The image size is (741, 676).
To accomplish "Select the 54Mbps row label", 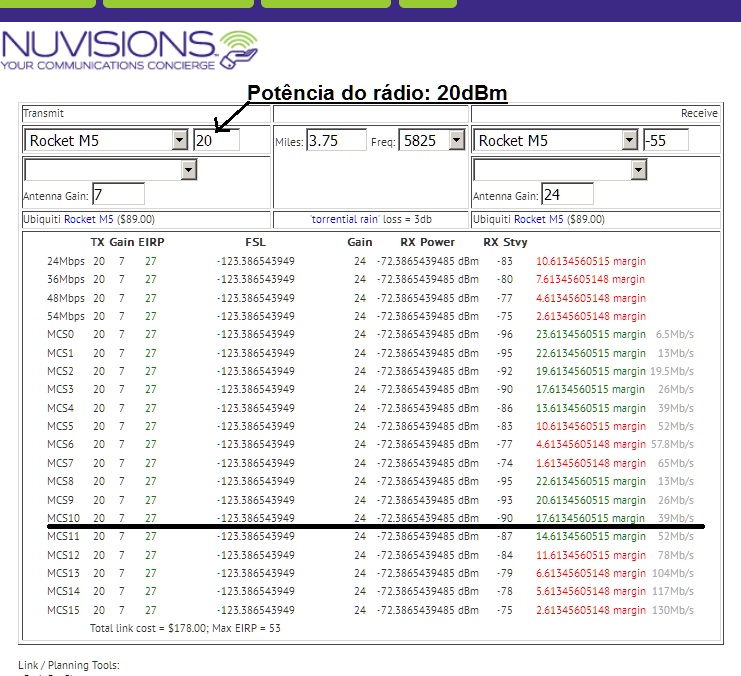I will [x=66, y=316].
